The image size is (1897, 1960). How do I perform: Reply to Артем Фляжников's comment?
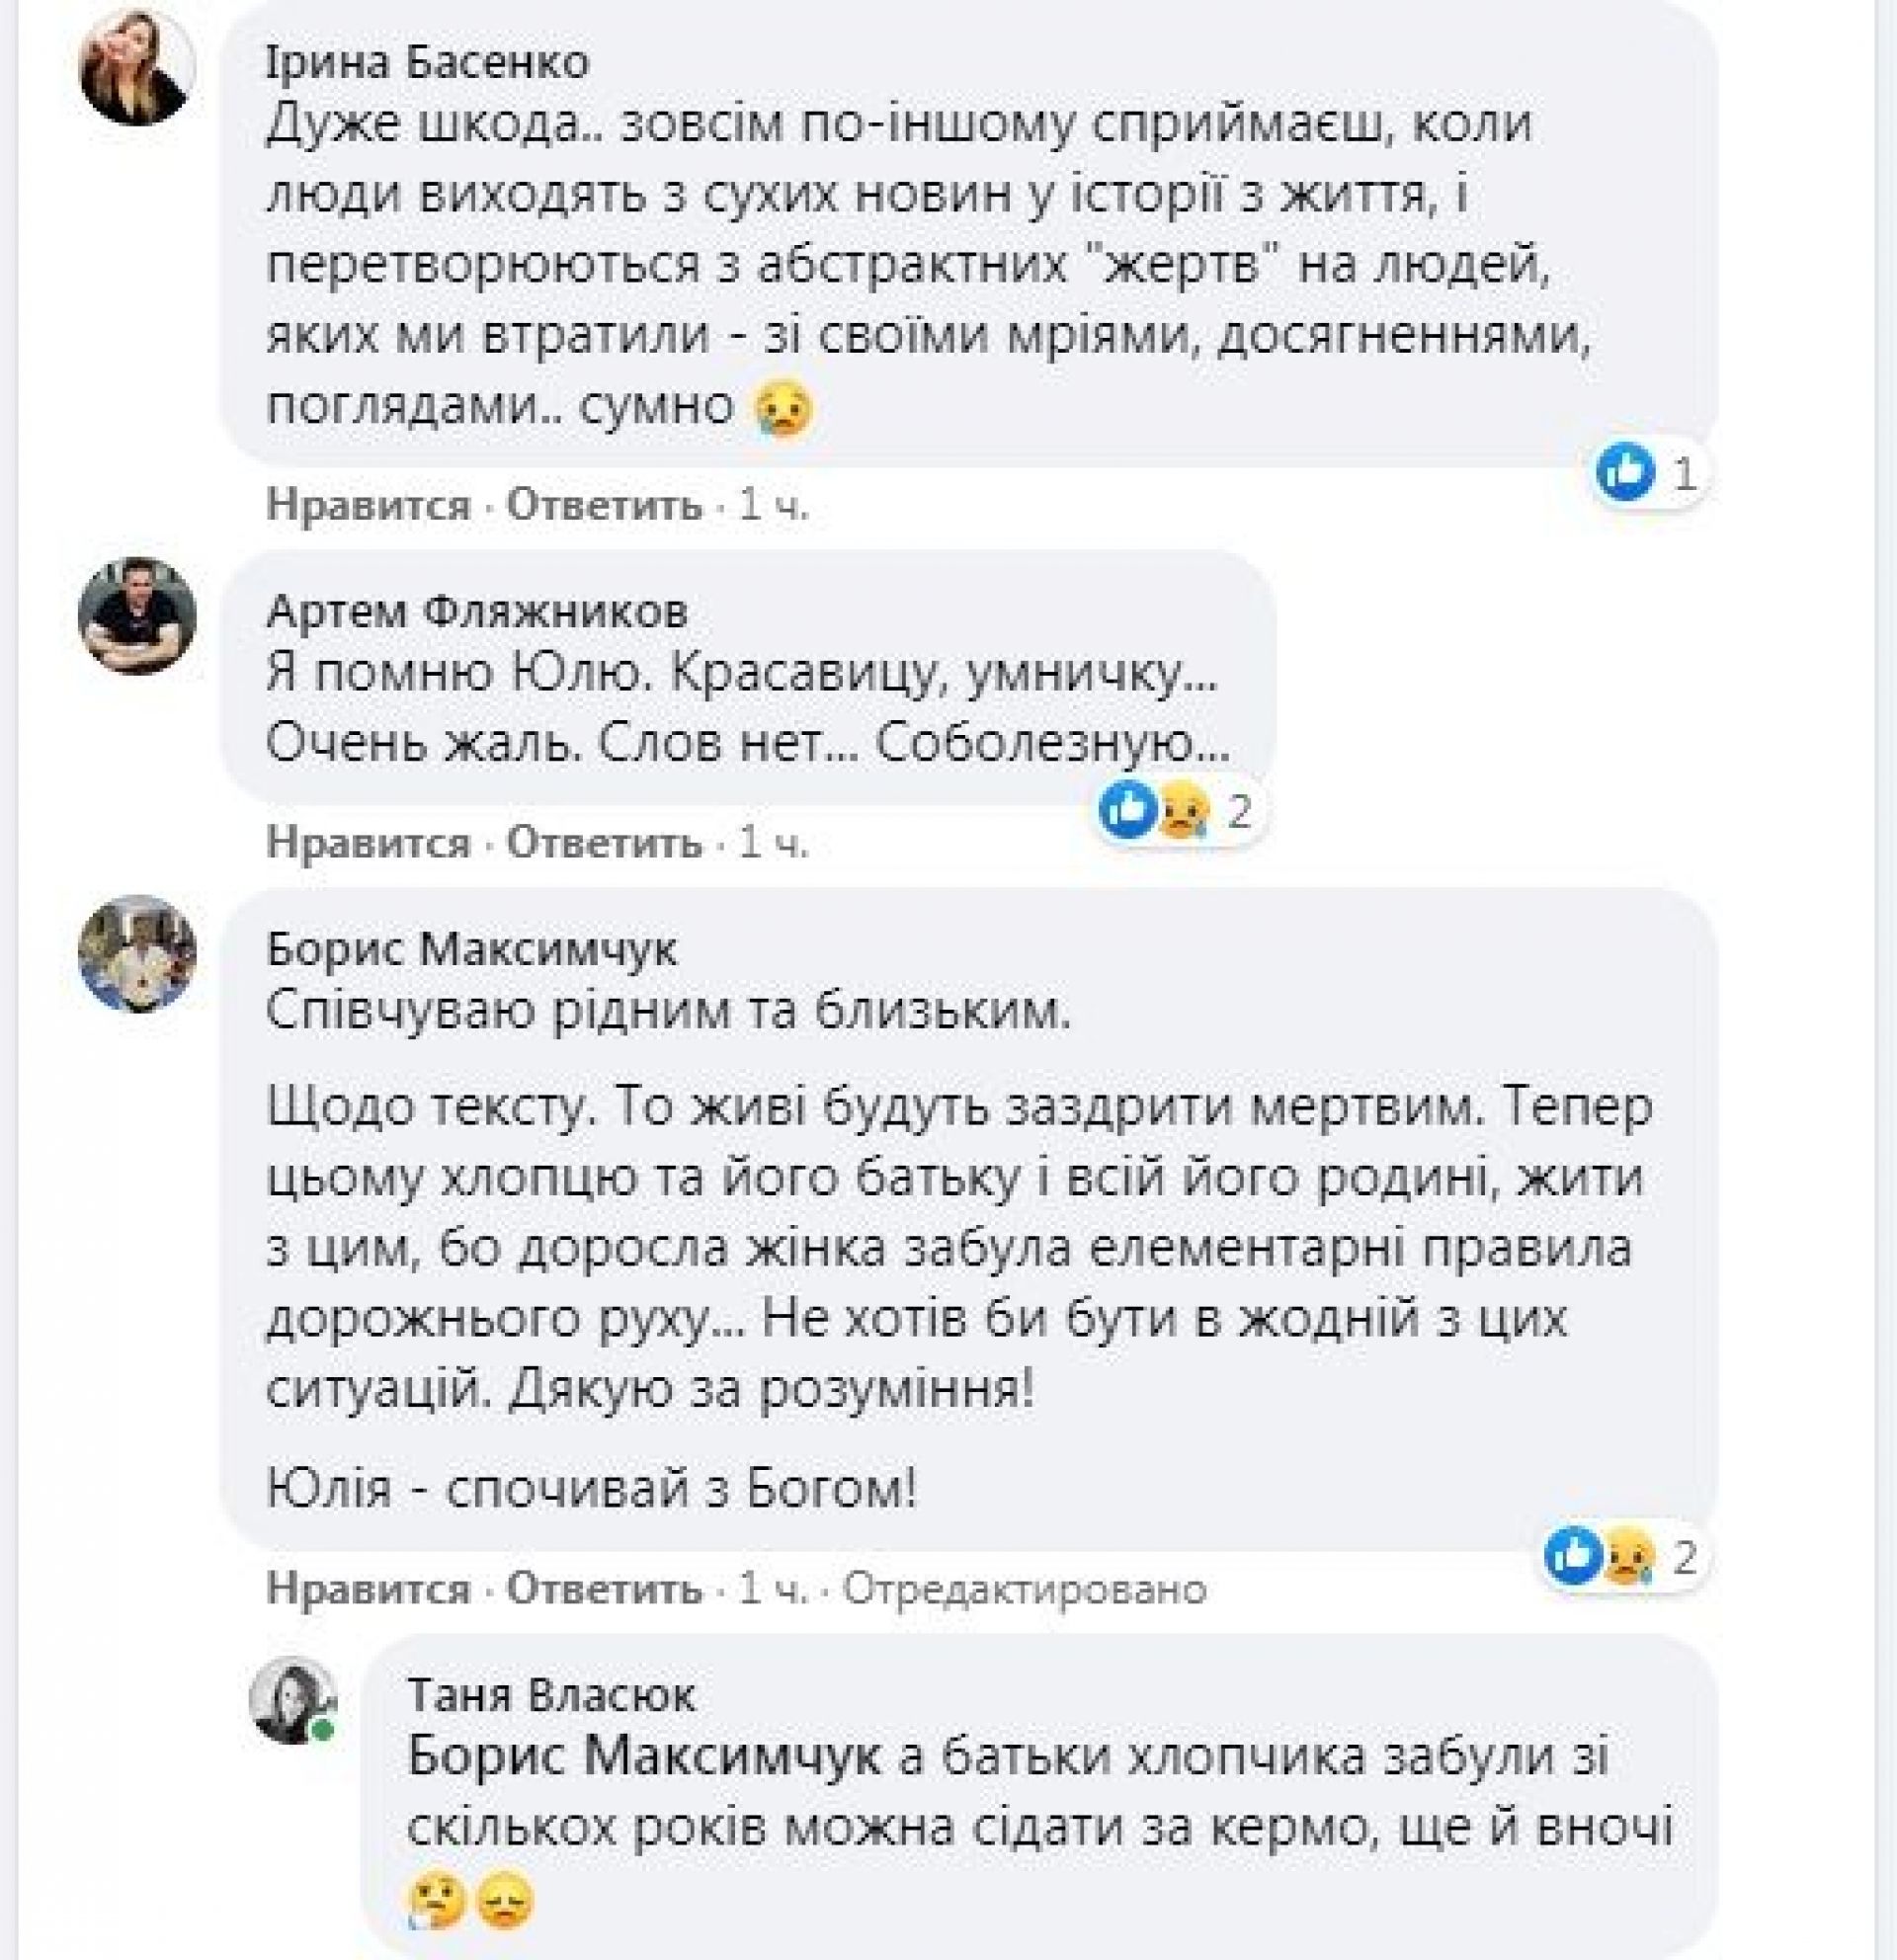coord(604,844)
